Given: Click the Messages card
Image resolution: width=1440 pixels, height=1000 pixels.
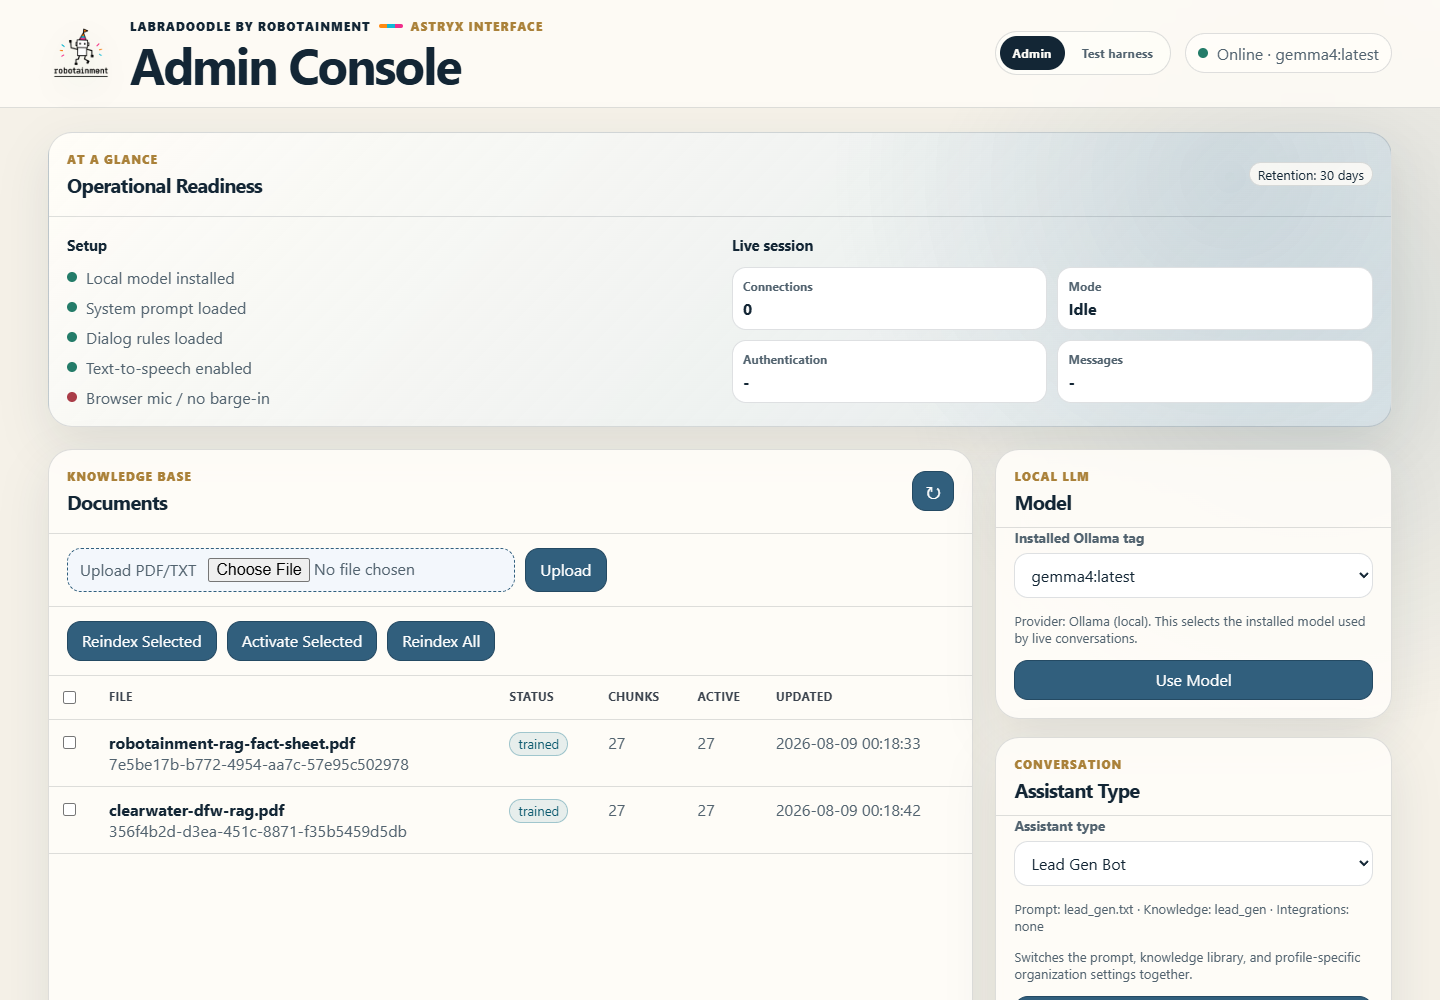Looking at the screenshot, I should pos(1215,371).
